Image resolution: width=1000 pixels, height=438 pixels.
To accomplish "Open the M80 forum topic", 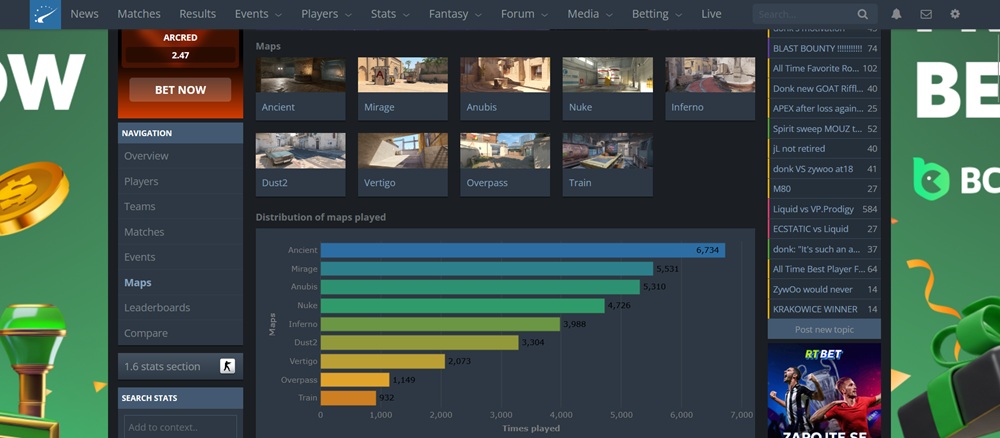I will point(824,189).
